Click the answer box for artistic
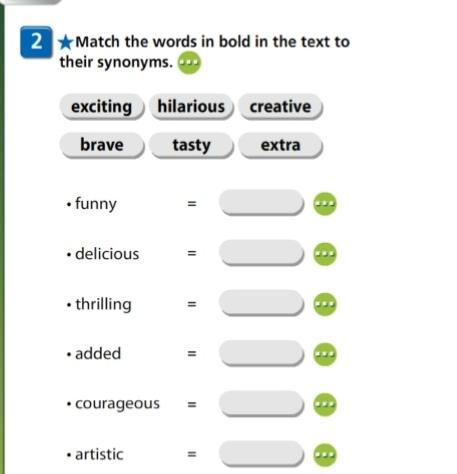 point(261,453)
